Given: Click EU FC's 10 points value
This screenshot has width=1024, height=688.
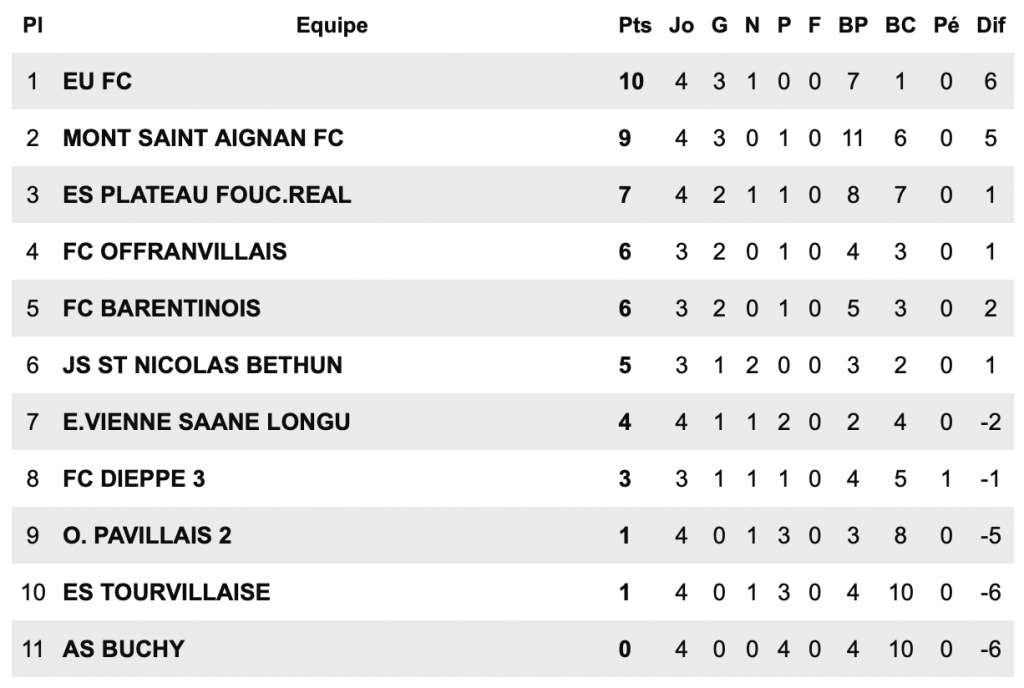Looking at the screenshot, I should coord(631,82).
